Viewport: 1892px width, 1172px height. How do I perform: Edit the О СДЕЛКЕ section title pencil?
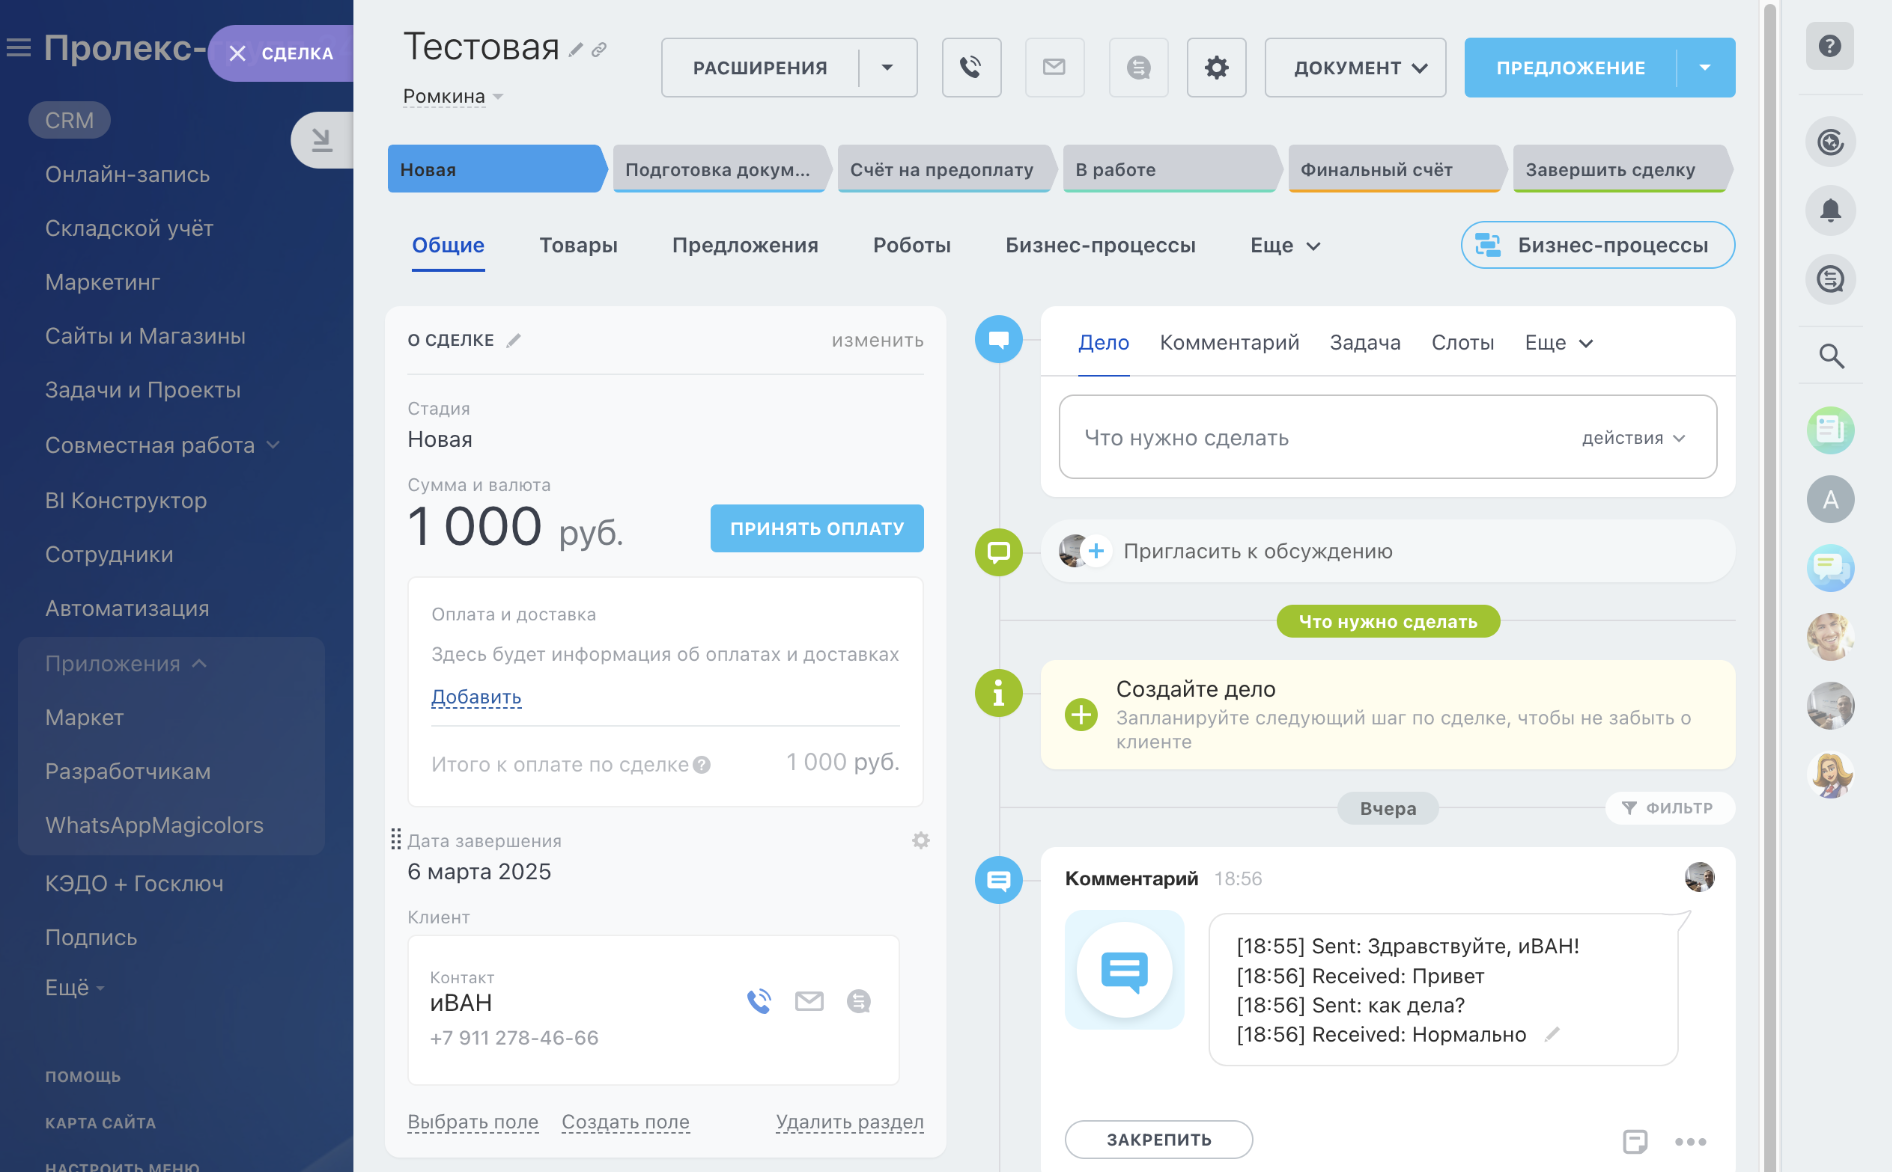[x=514, y=340]
